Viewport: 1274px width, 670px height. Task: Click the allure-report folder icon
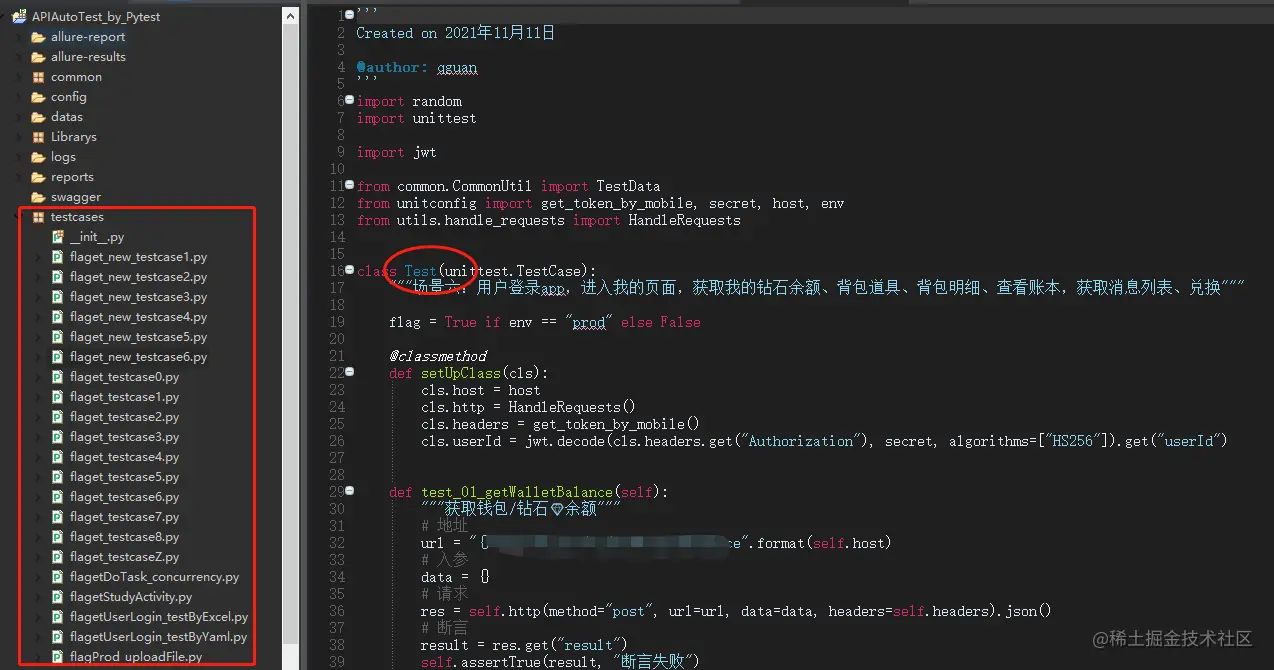pyautogui.click(x=38, y=37)
